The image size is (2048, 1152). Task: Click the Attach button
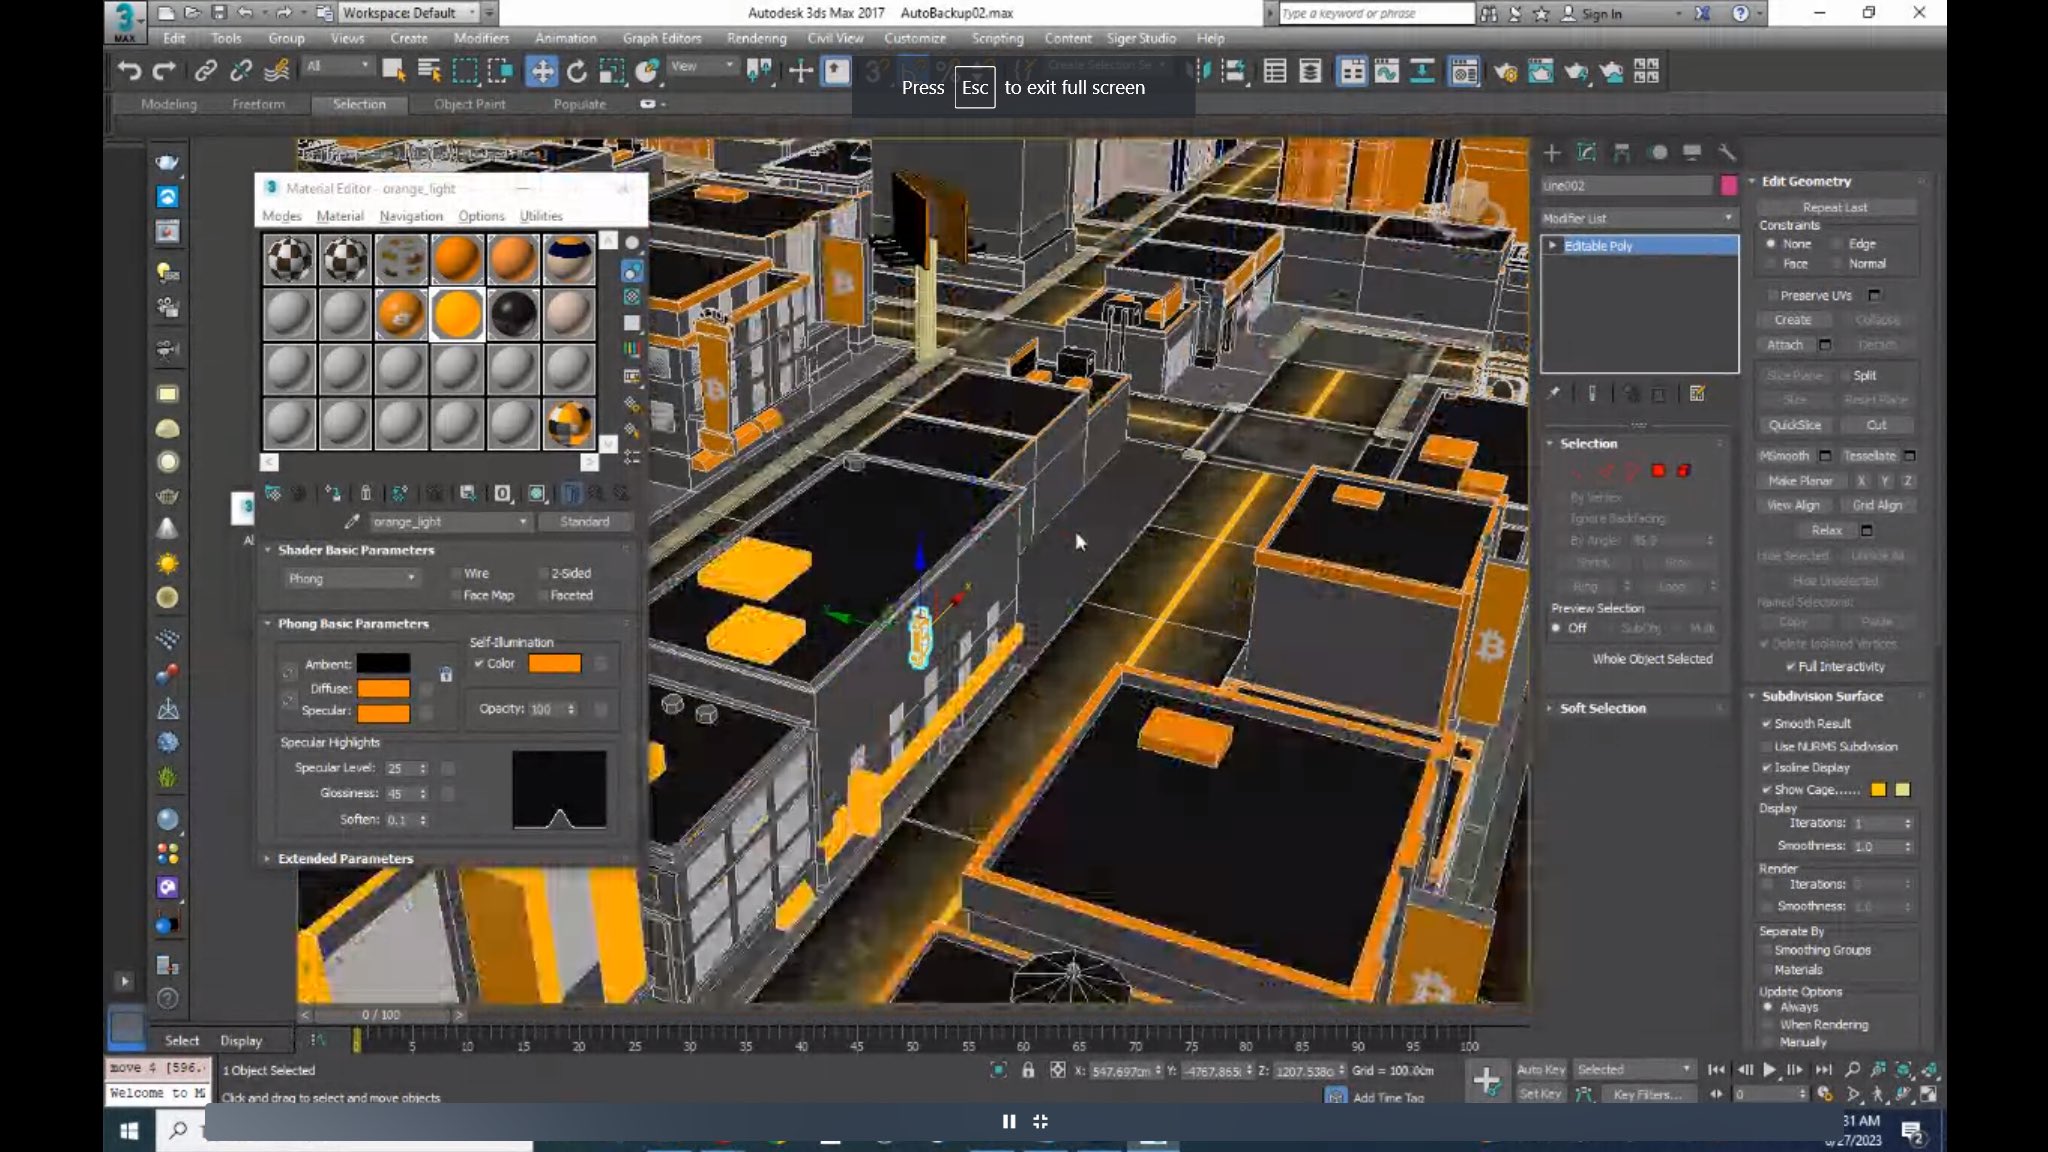(1785, 345)
